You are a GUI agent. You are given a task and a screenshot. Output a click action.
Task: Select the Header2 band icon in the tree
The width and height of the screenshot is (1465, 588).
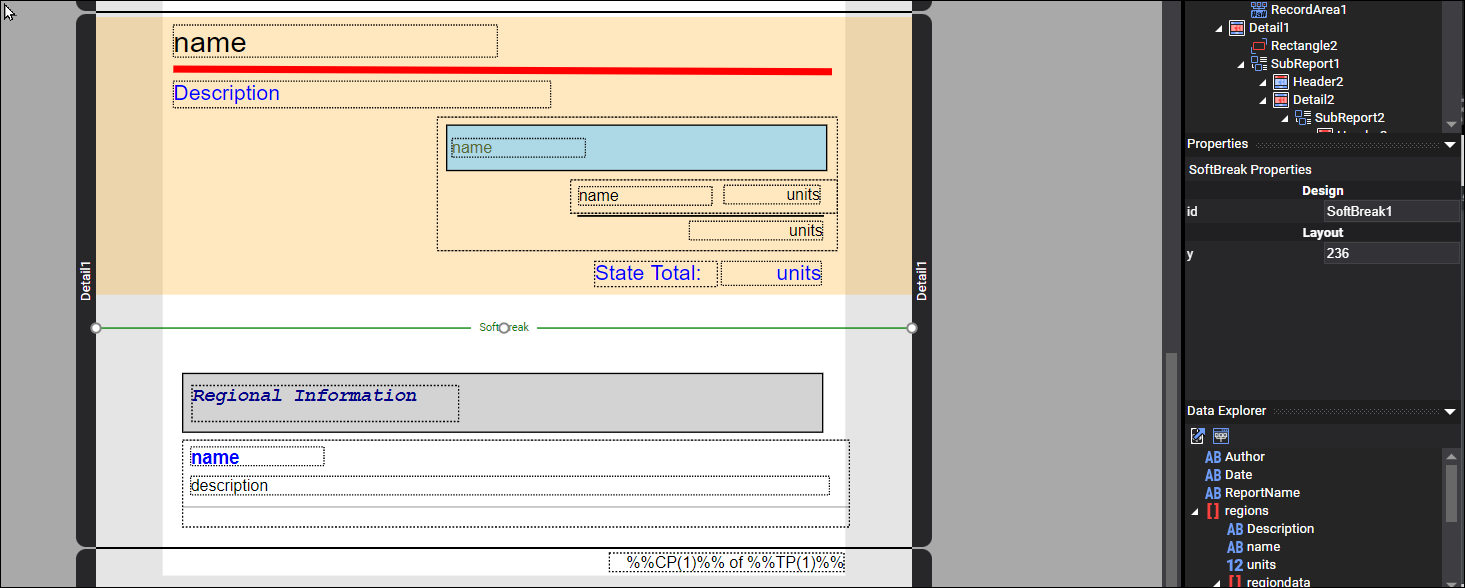[x=1280, y=82]
